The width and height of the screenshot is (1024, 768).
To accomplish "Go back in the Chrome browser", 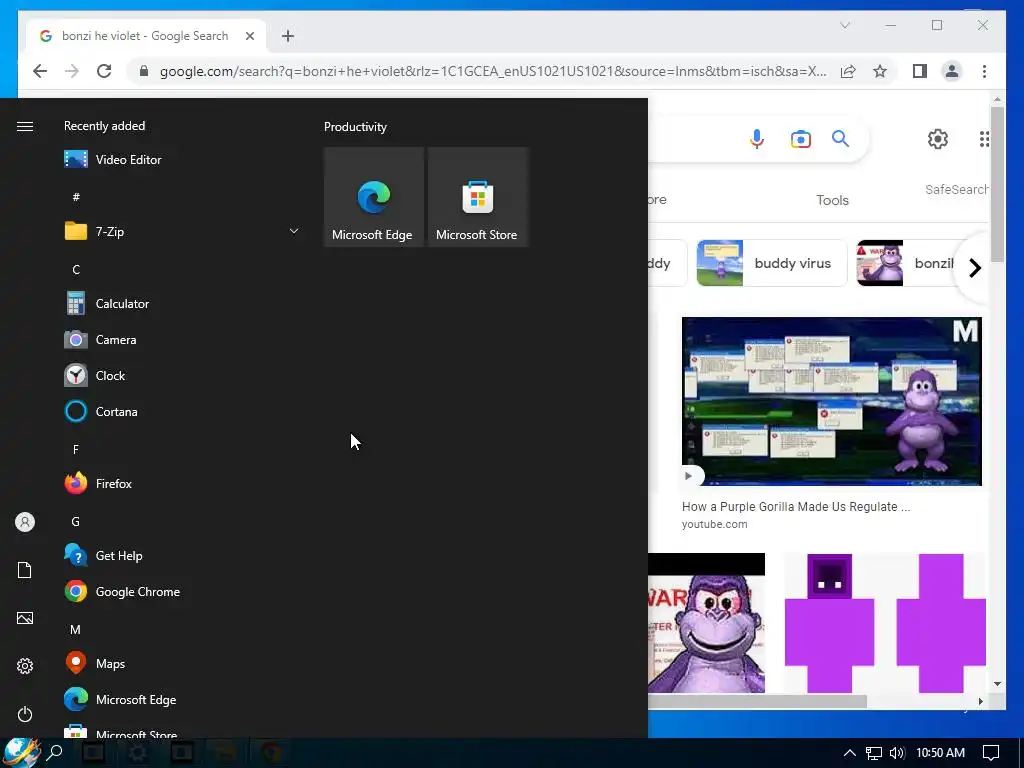I will coord(40,71).
